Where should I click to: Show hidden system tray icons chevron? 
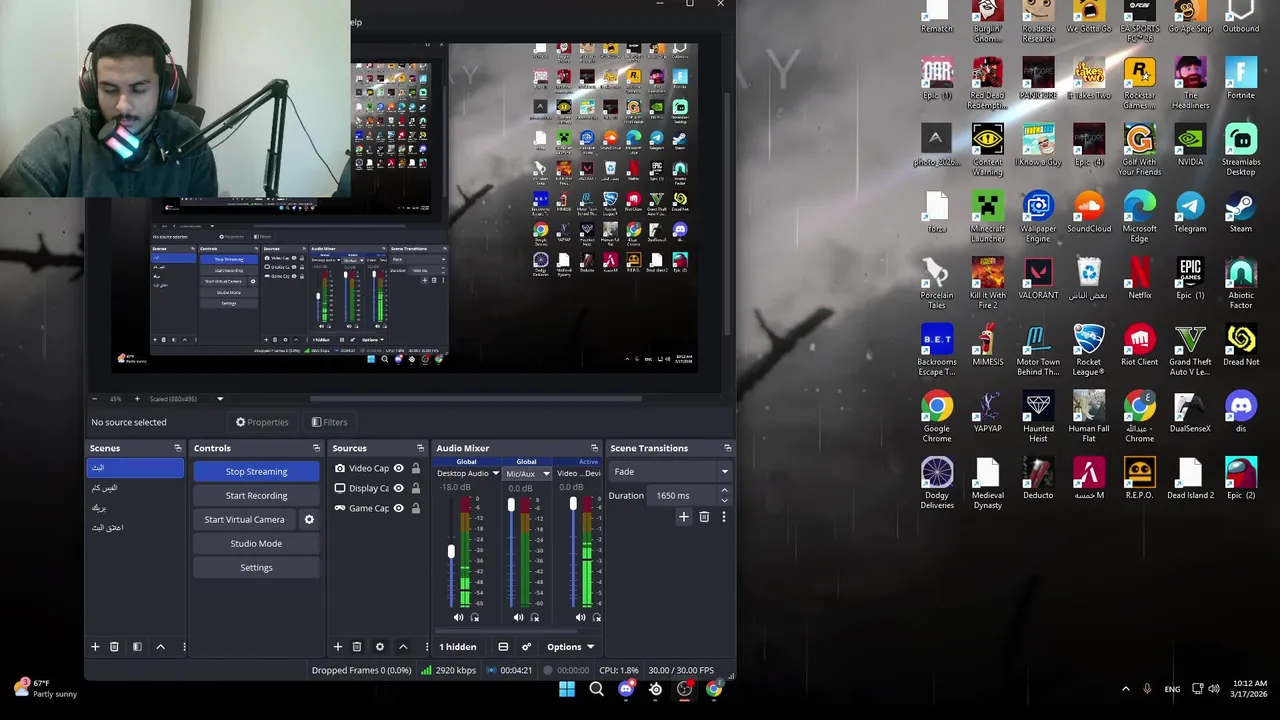(x=1125, y=689)
